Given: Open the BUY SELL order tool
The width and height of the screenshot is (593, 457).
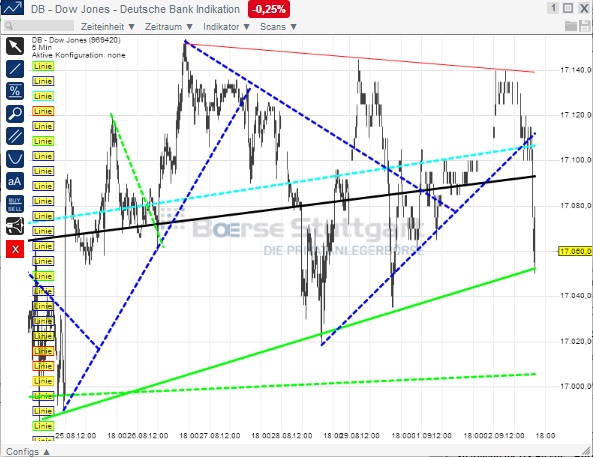Looking at the screenshot, I should pyautogui.click(x=15, y=204).
